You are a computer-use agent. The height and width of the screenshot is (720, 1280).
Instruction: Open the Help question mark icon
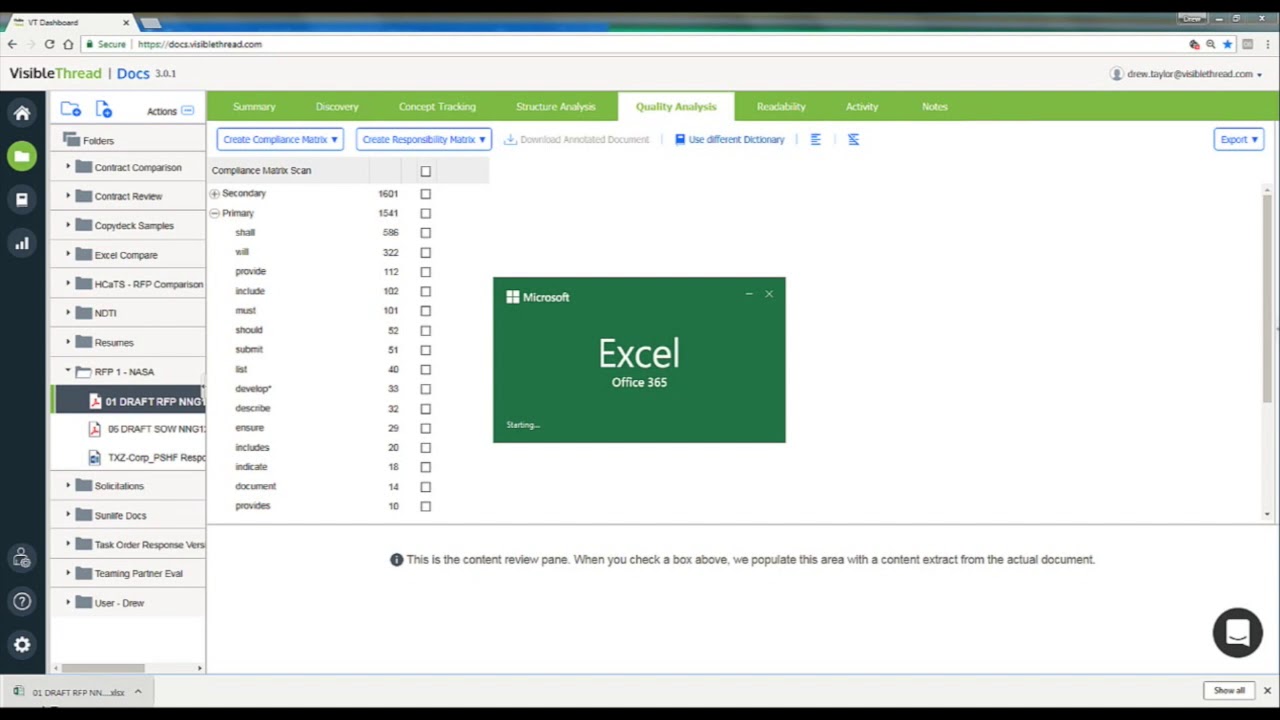22,601
